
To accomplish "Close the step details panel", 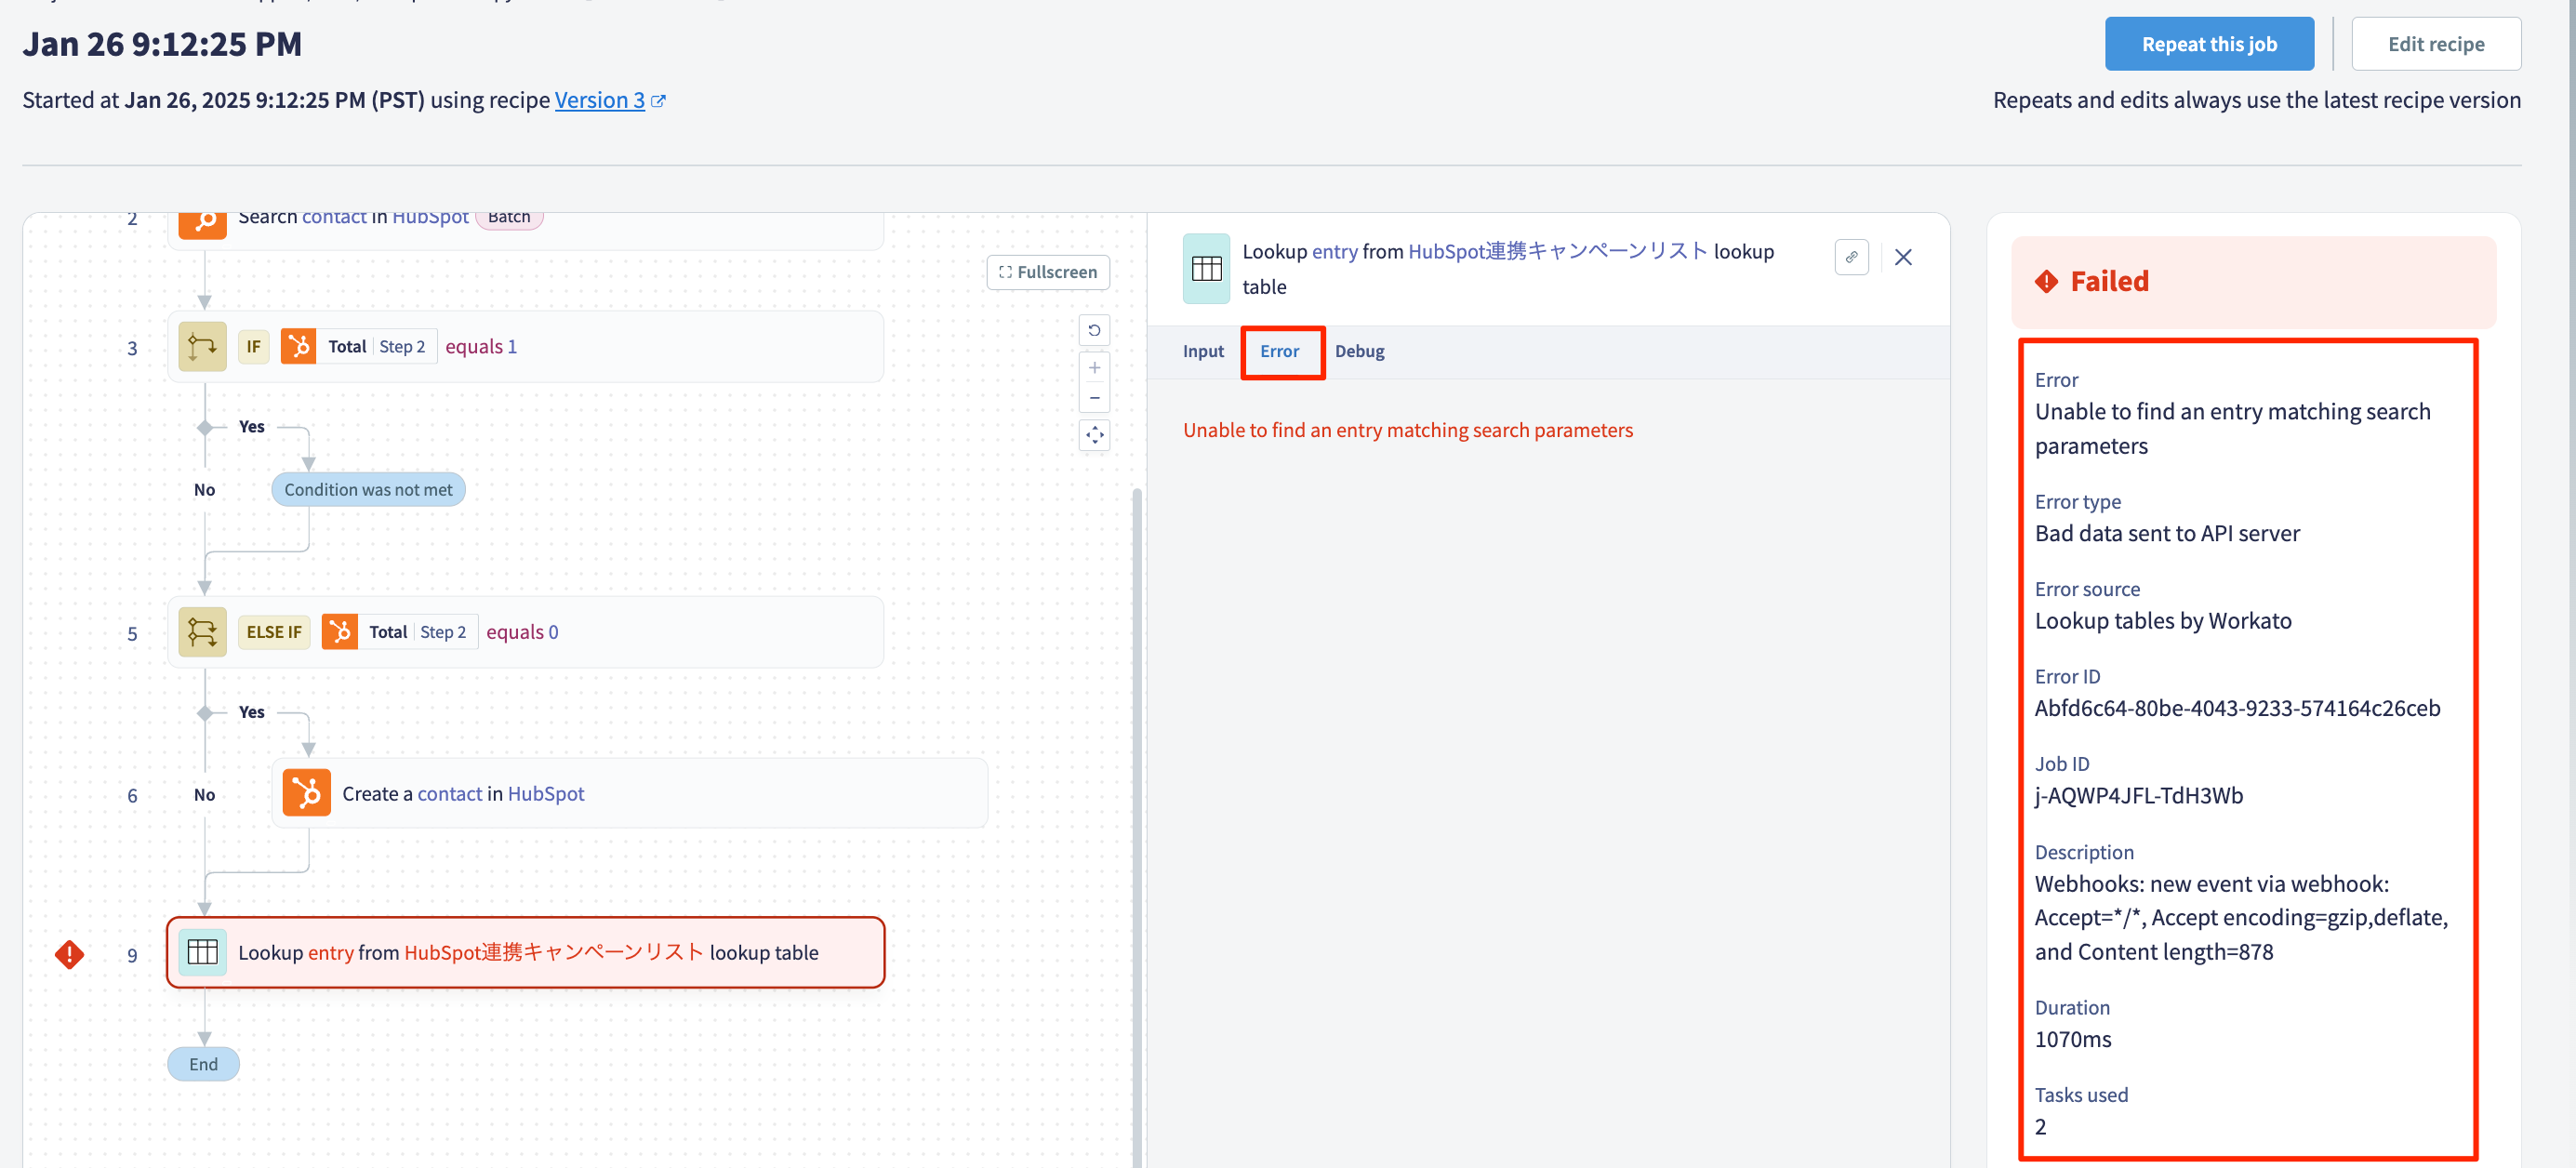I will tap(1902, 257).
